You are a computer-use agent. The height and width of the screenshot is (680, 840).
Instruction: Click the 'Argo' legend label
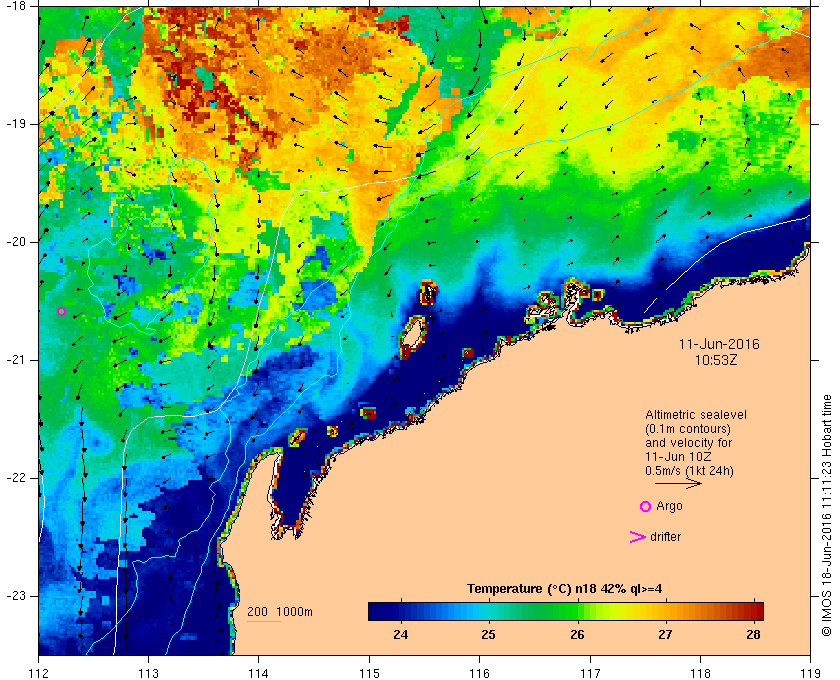(x=669, y=506)
